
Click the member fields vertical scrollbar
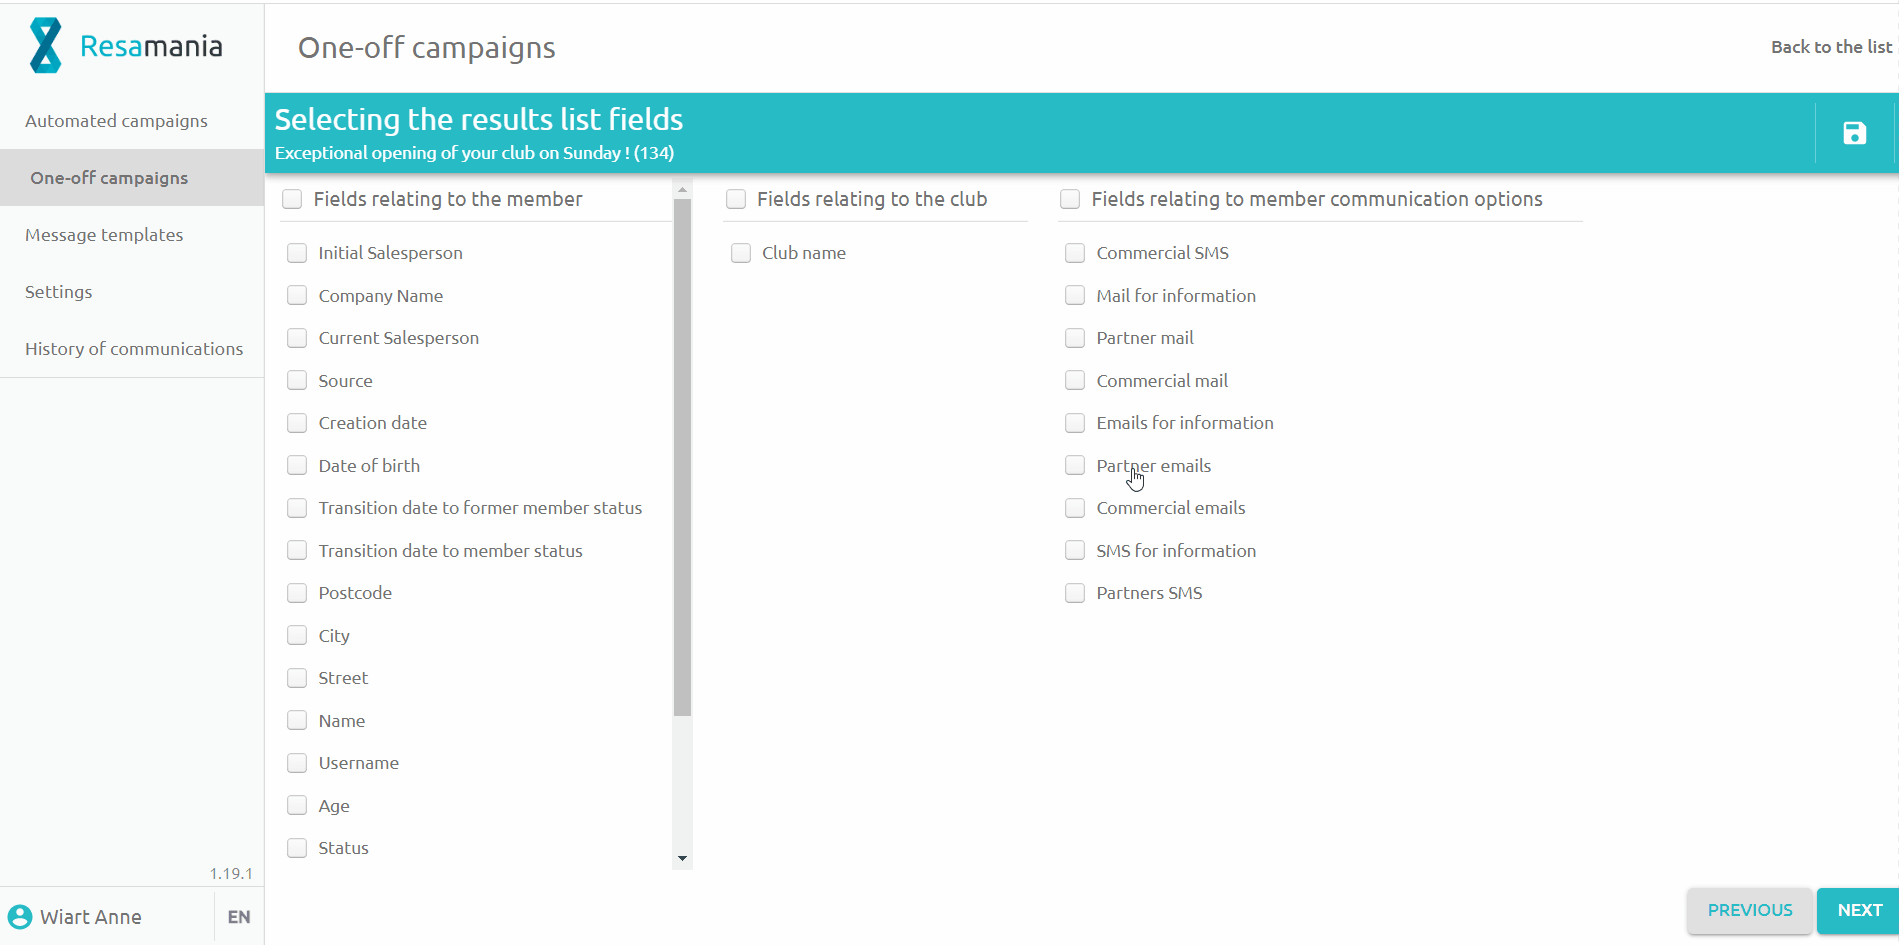click(682, 458)
